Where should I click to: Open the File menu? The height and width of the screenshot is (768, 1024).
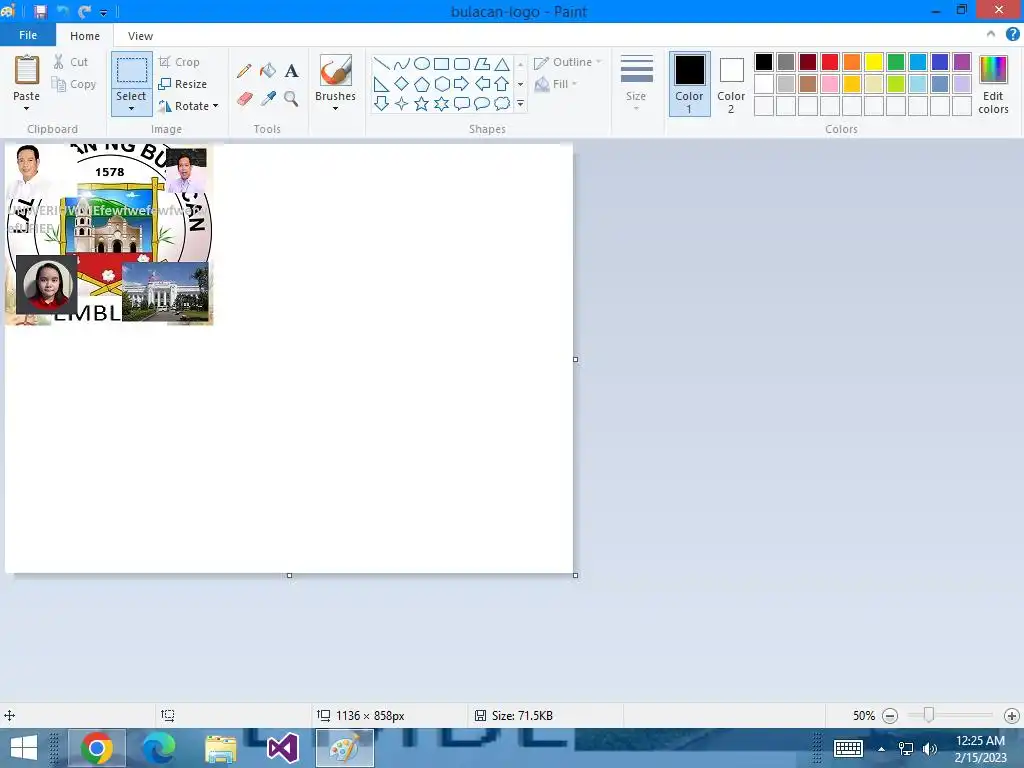tap(27, 35)
